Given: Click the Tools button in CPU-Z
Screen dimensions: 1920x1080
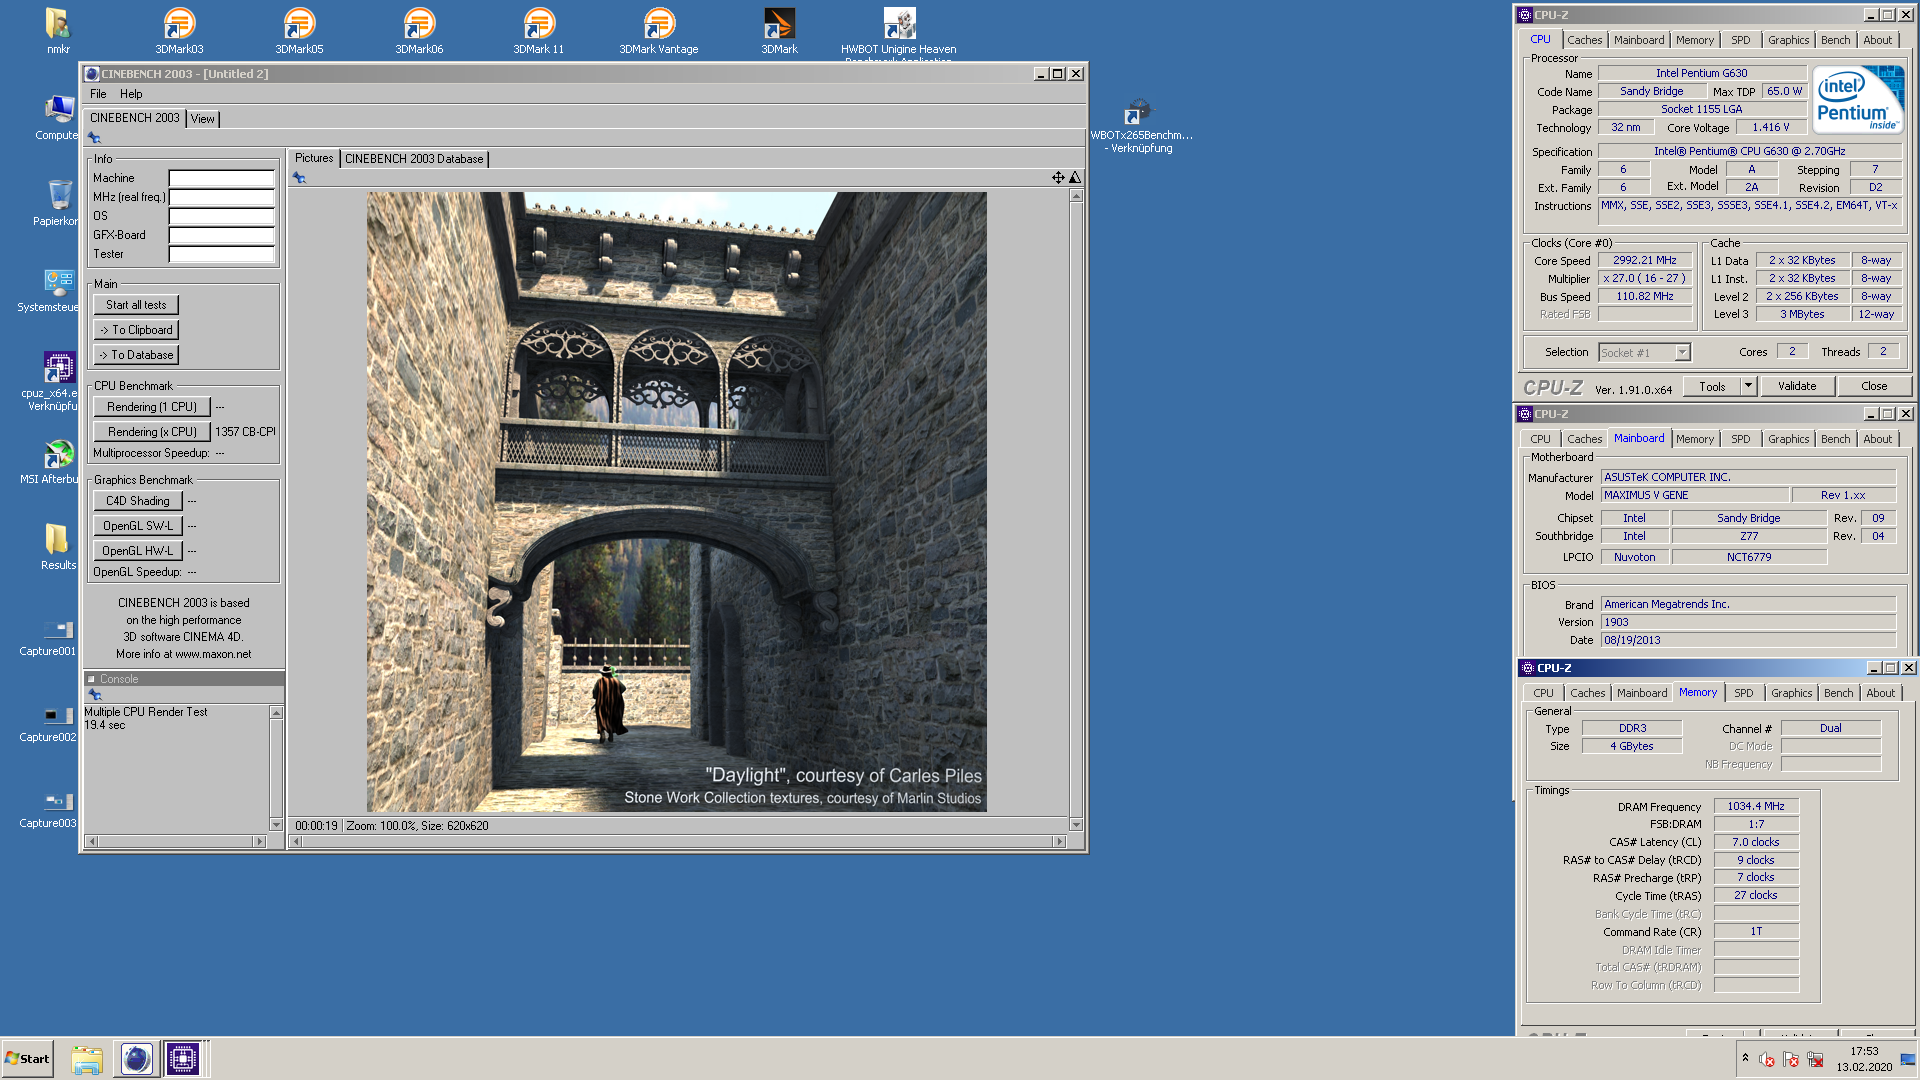Looking at the screenshot, I should (1712, 386).
